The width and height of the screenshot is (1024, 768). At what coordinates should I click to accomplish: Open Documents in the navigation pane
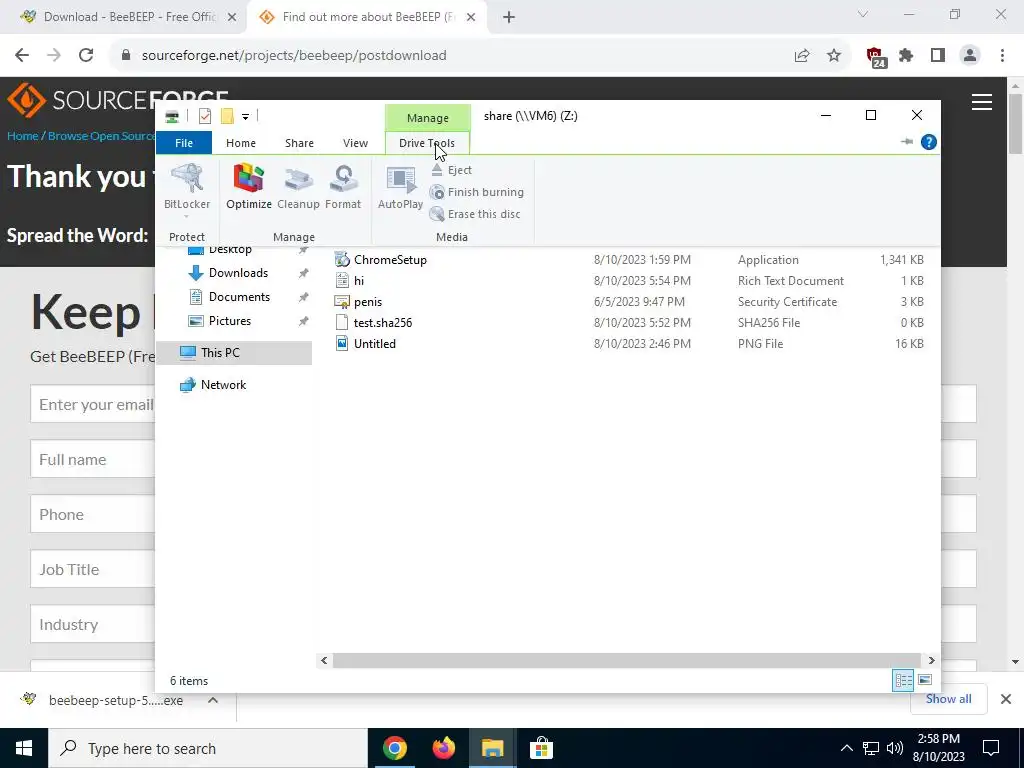click(x=239, y=297)
